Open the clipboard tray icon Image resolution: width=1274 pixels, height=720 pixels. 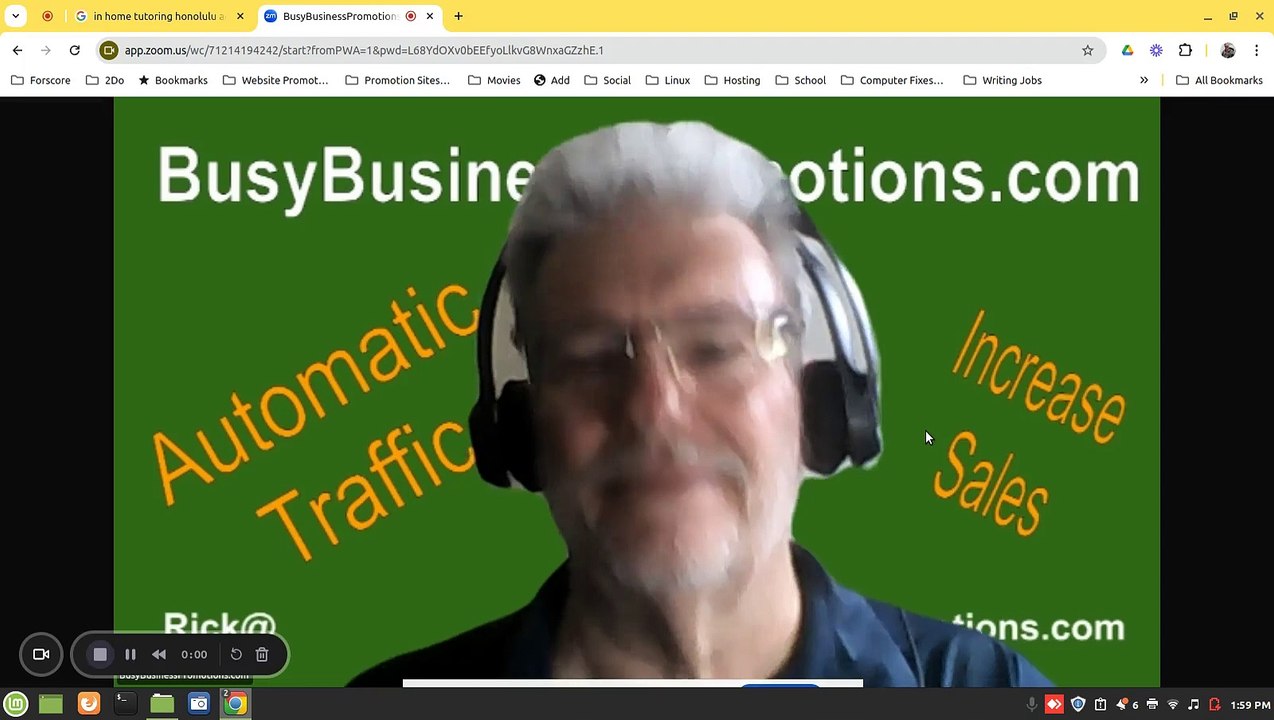tap(1101, 705)
